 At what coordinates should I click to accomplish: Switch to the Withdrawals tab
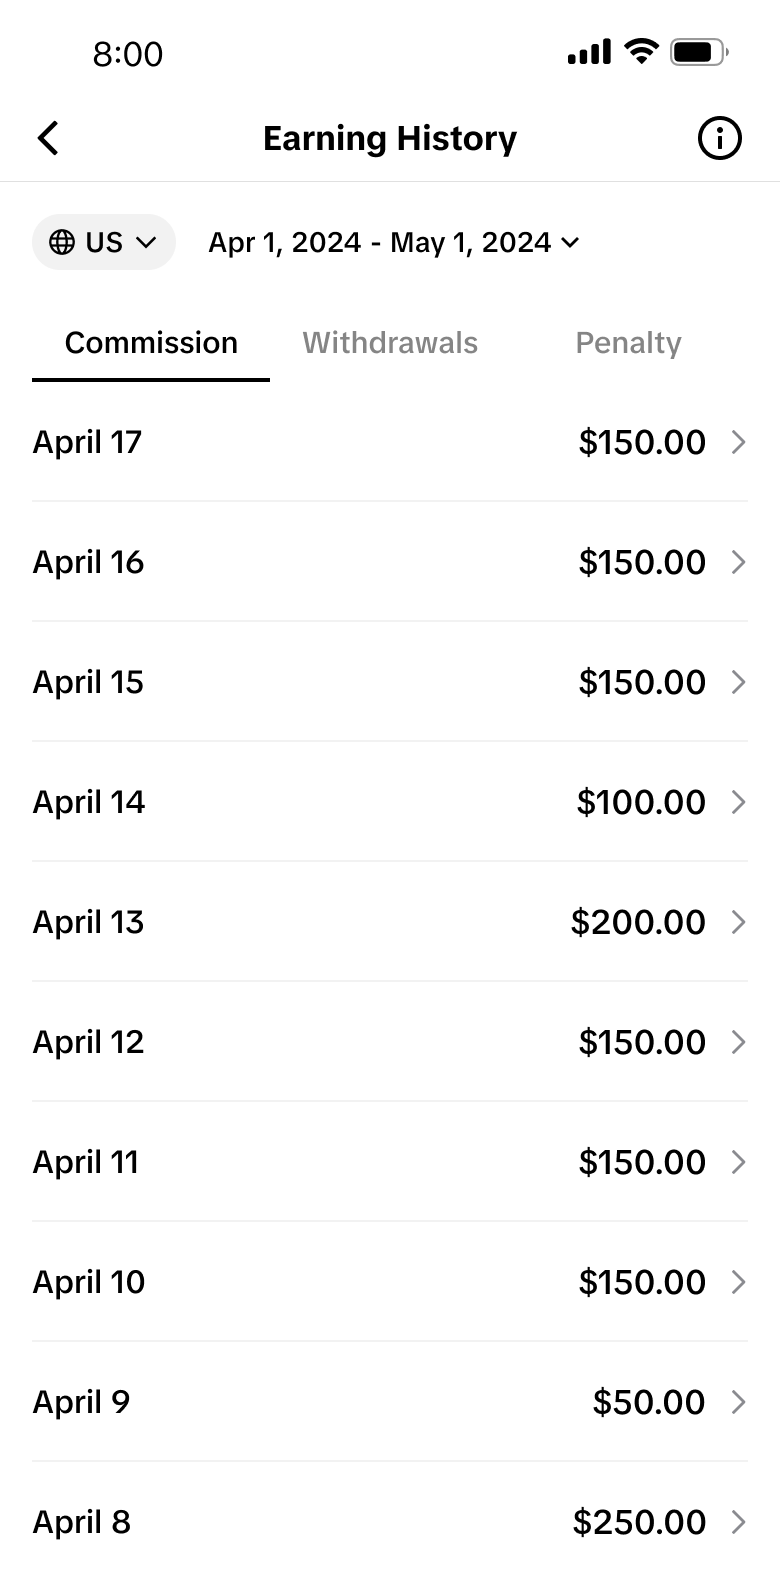pyautogui.click(x=390, y=343)
